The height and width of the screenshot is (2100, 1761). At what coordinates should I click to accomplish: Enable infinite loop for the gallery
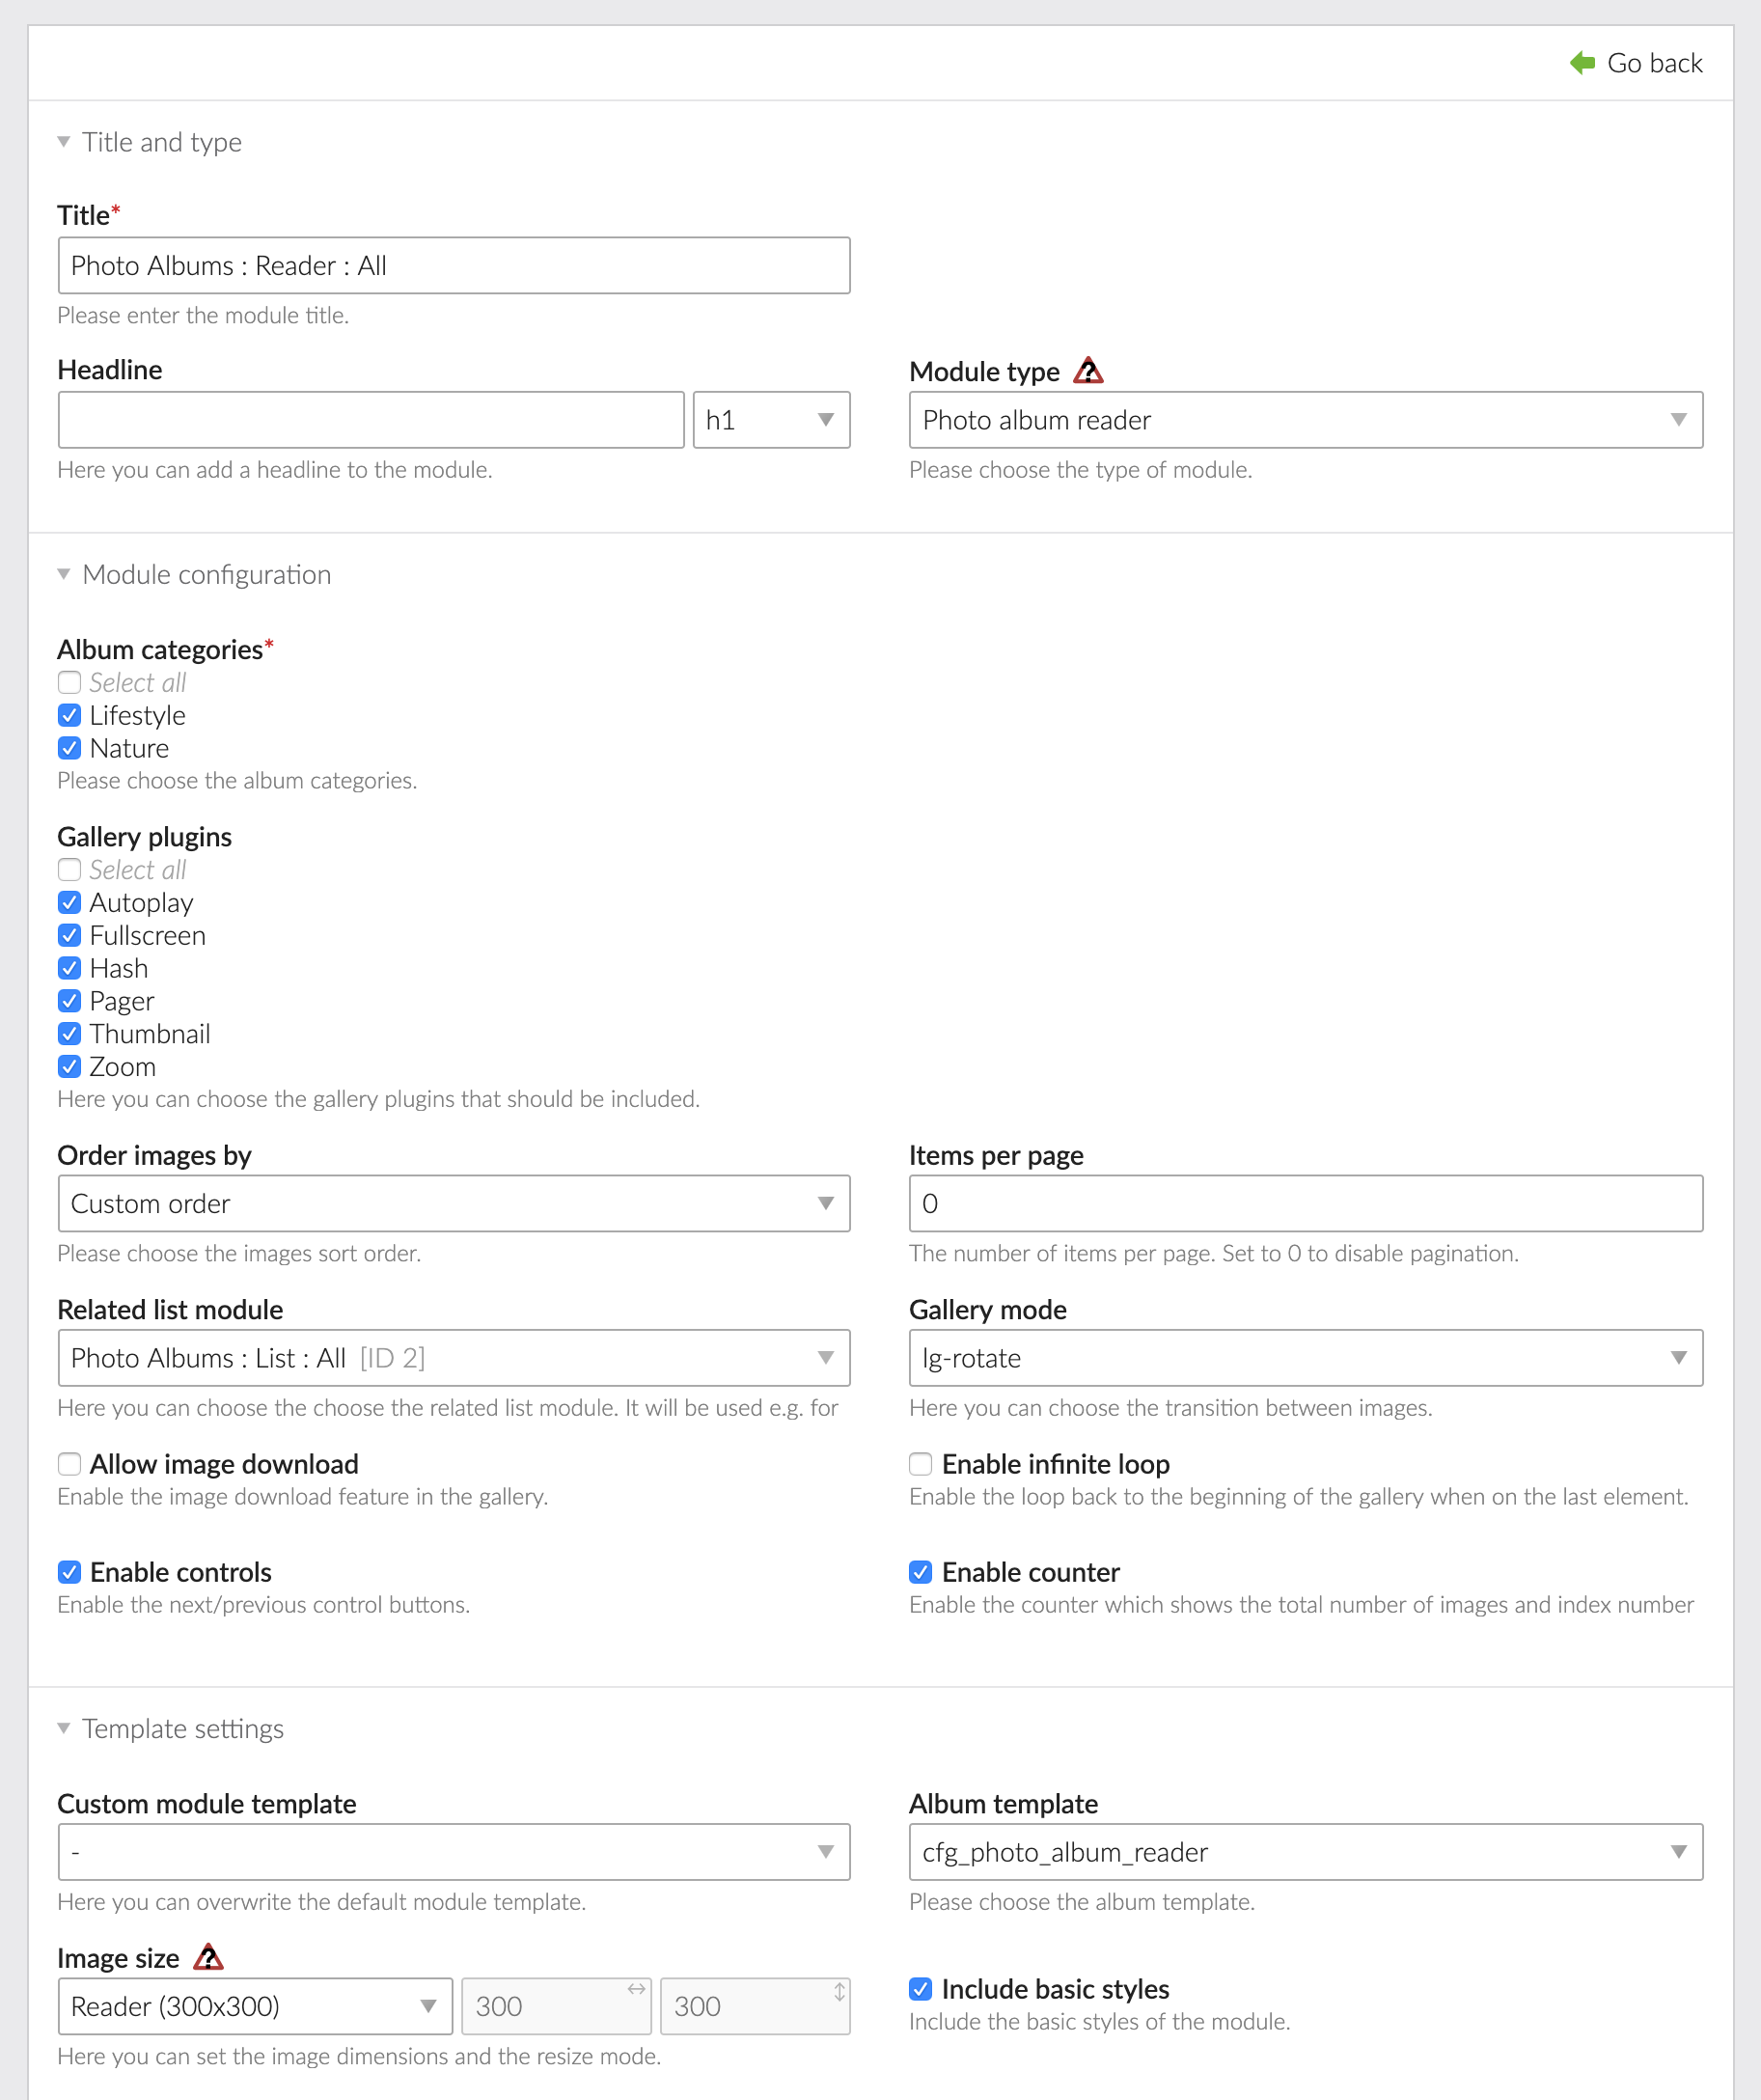click(920, 1464)
